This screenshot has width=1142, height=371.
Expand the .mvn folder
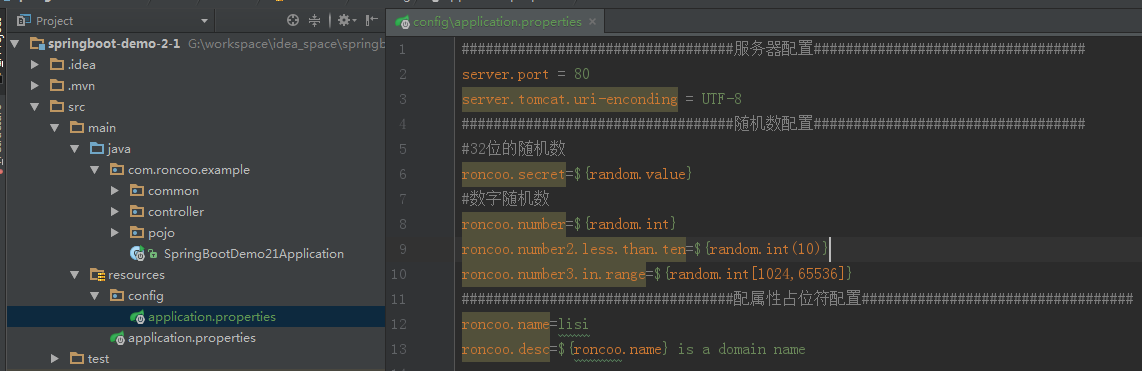[34, 86]
